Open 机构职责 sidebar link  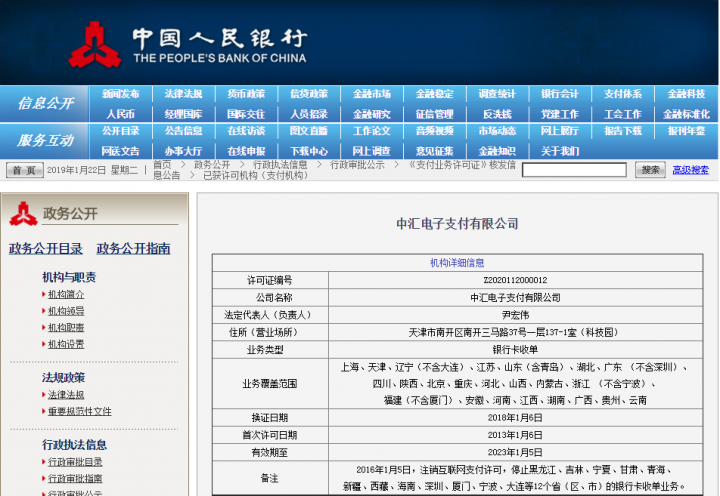pos(66,327)
